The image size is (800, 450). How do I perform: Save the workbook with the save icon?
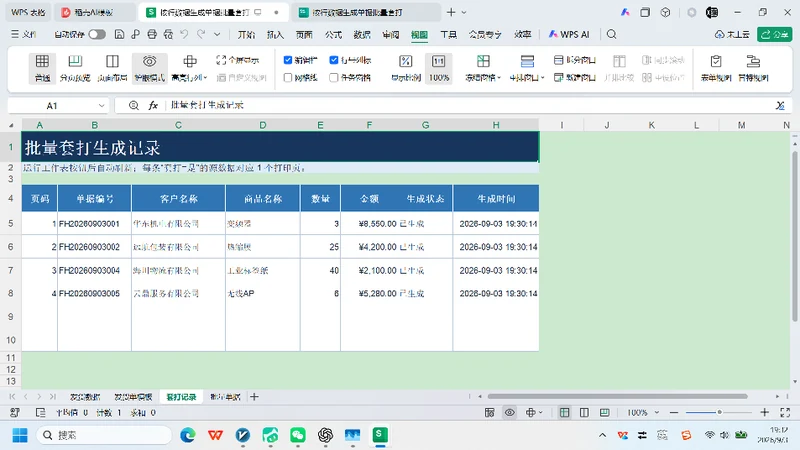[119, 34]
